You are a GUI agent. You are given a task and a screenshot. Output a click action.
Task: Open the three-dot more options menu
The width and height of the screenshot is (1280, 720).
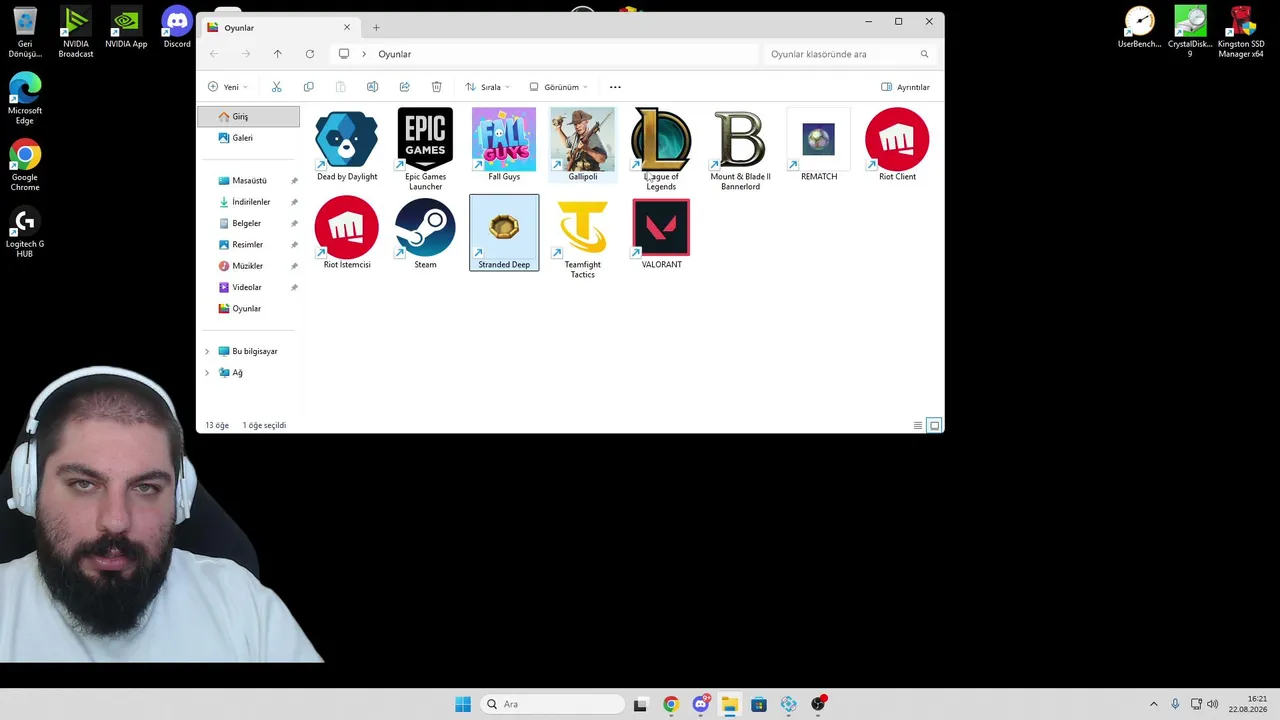point(615,87)
